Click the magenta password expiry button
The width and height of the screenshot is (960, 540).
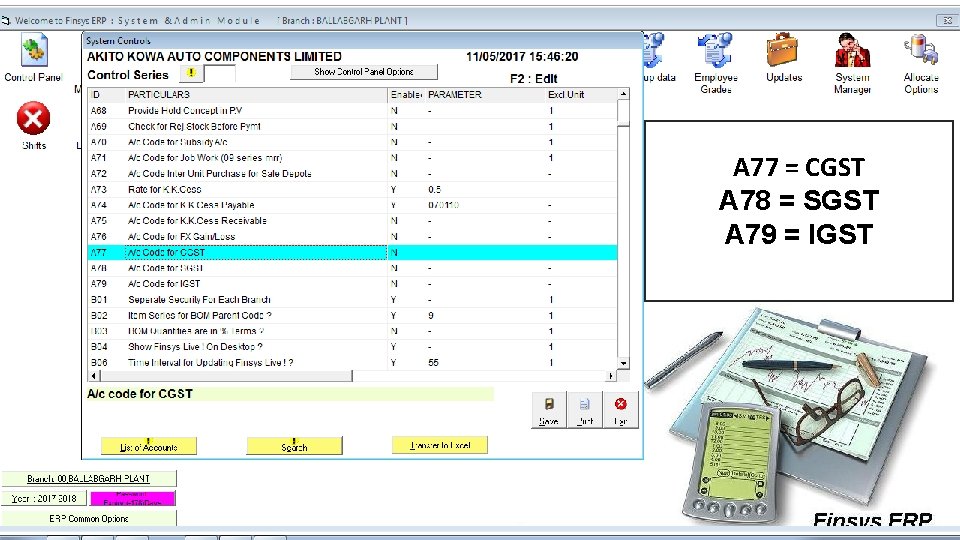tap(132, 498)
